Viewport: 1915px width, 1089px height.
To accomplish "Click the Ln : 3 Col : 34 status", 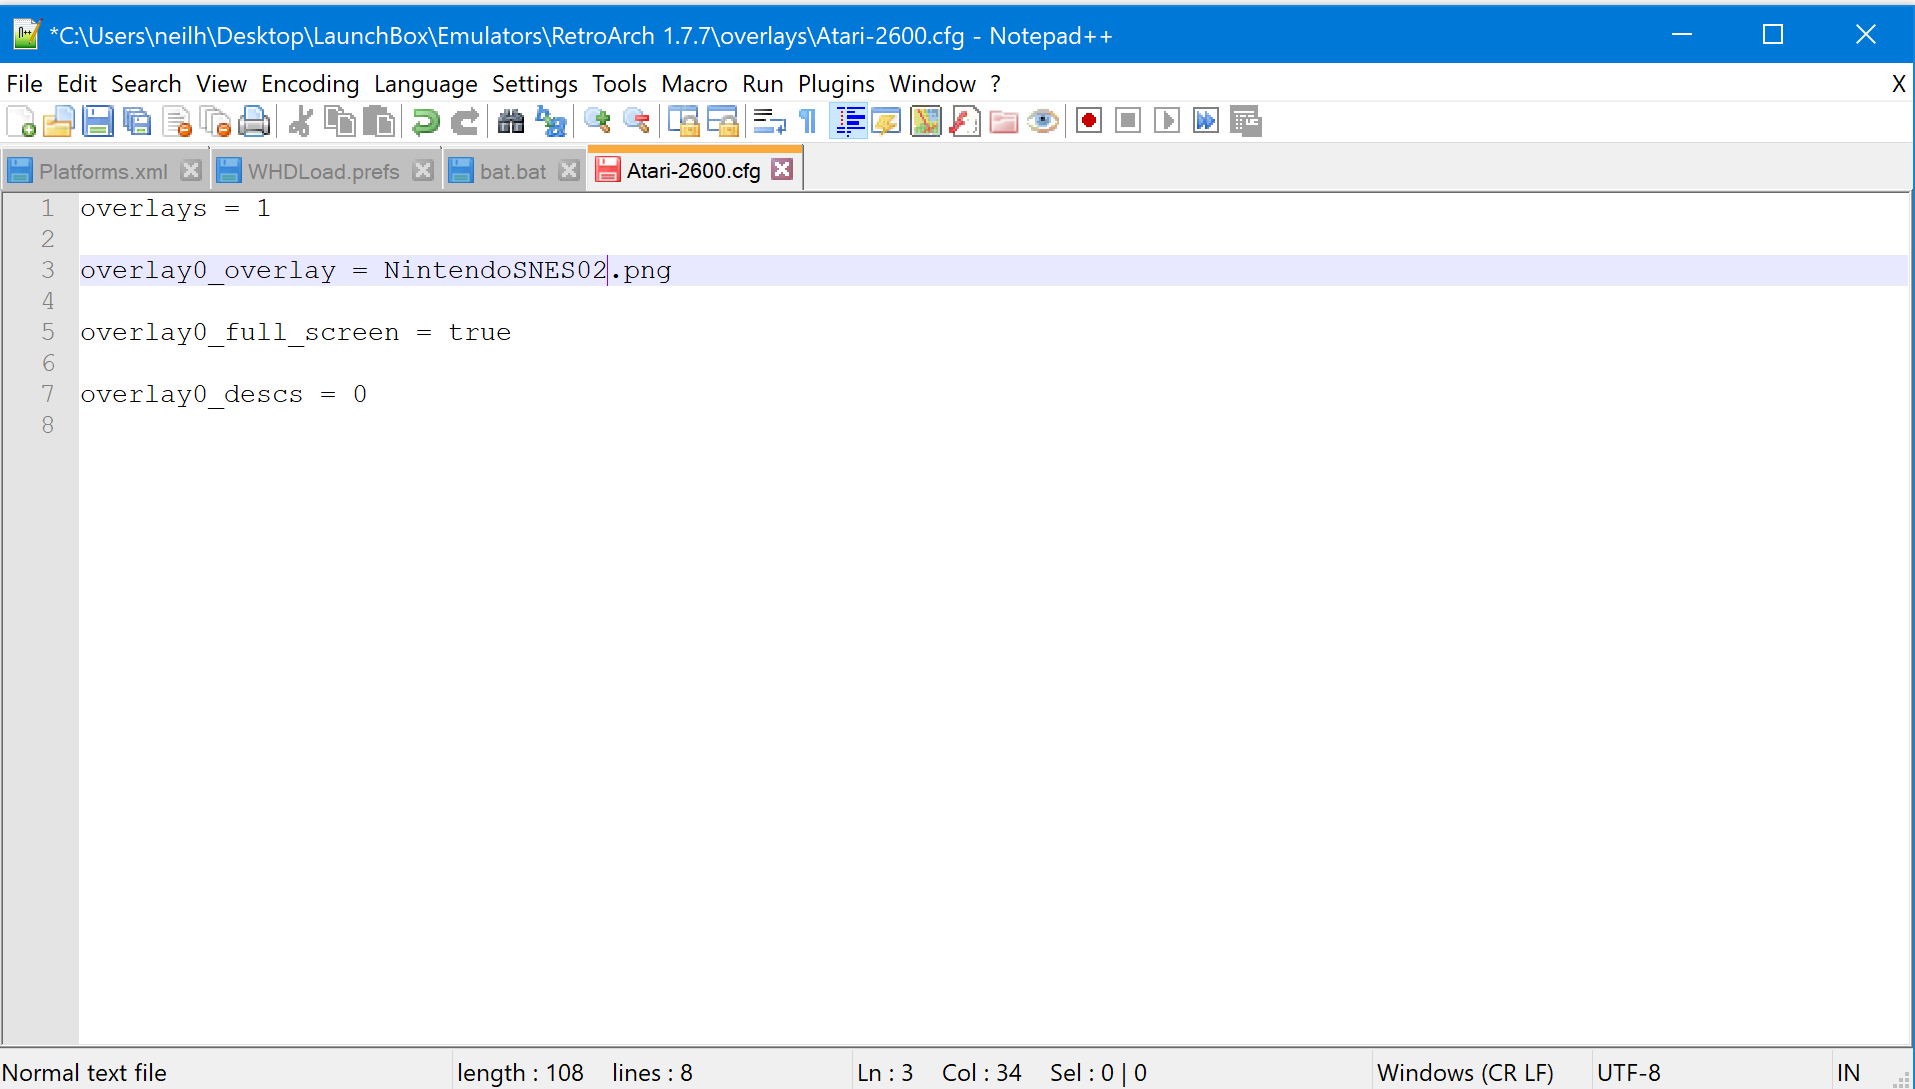I will tap(939, 1073).
